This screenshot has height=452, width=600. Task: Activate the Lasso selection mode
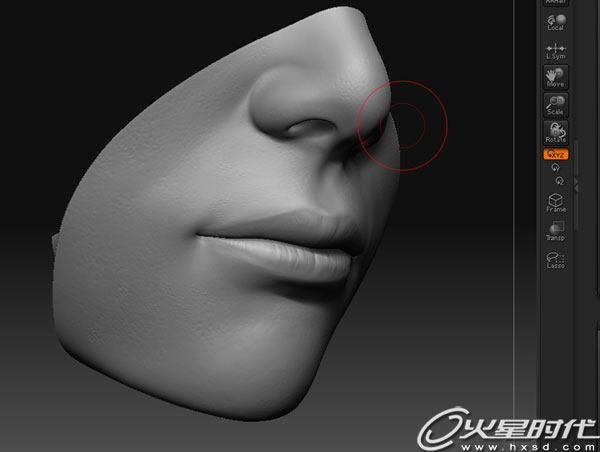click(556, 259)
